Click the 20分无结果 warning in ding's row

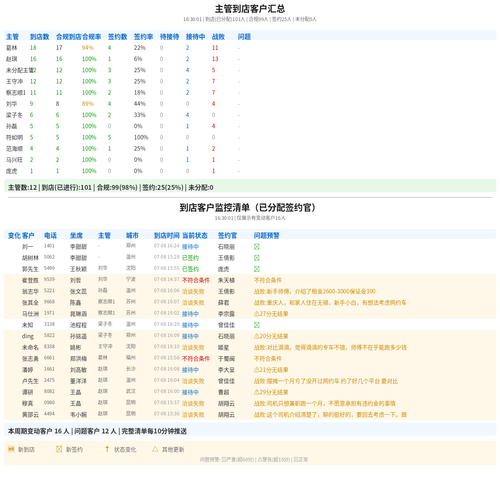271,336
